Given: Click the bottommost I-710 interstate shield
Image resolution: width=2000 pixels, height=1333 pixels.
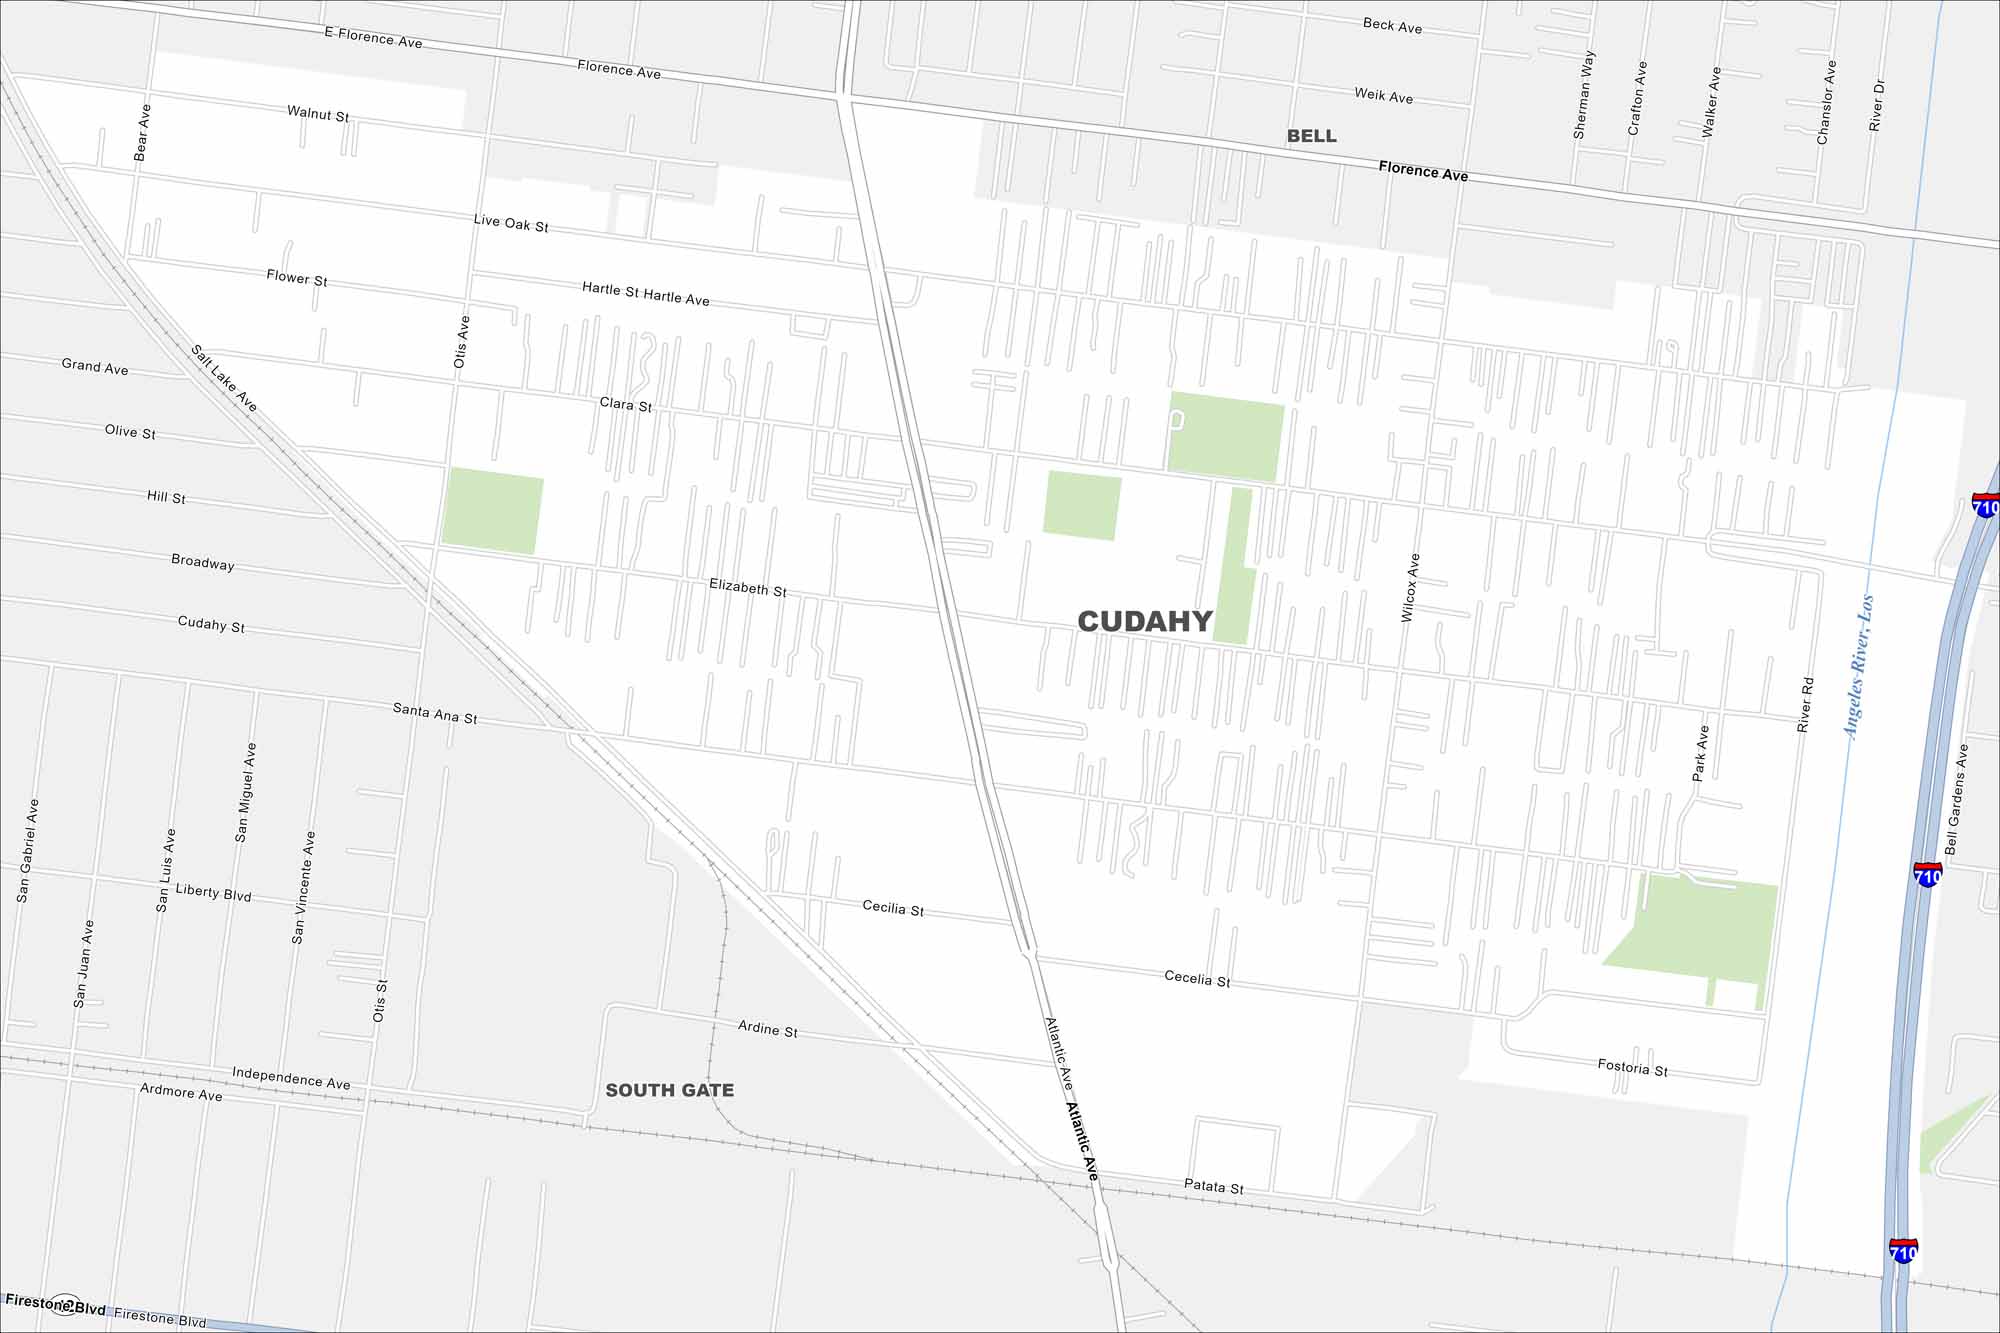Looking at the screenshot, I should [x=1903, y=1250].
